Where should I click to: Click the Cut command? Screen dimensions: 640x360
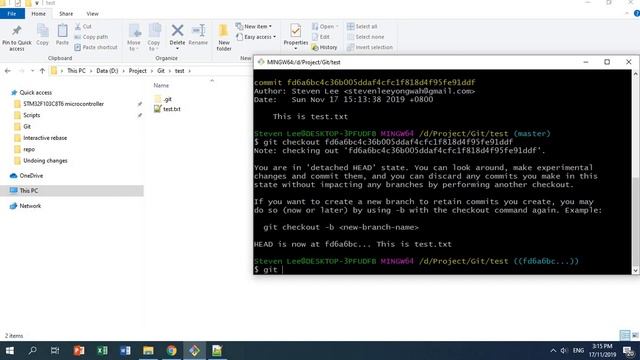[x=83, y=27]
